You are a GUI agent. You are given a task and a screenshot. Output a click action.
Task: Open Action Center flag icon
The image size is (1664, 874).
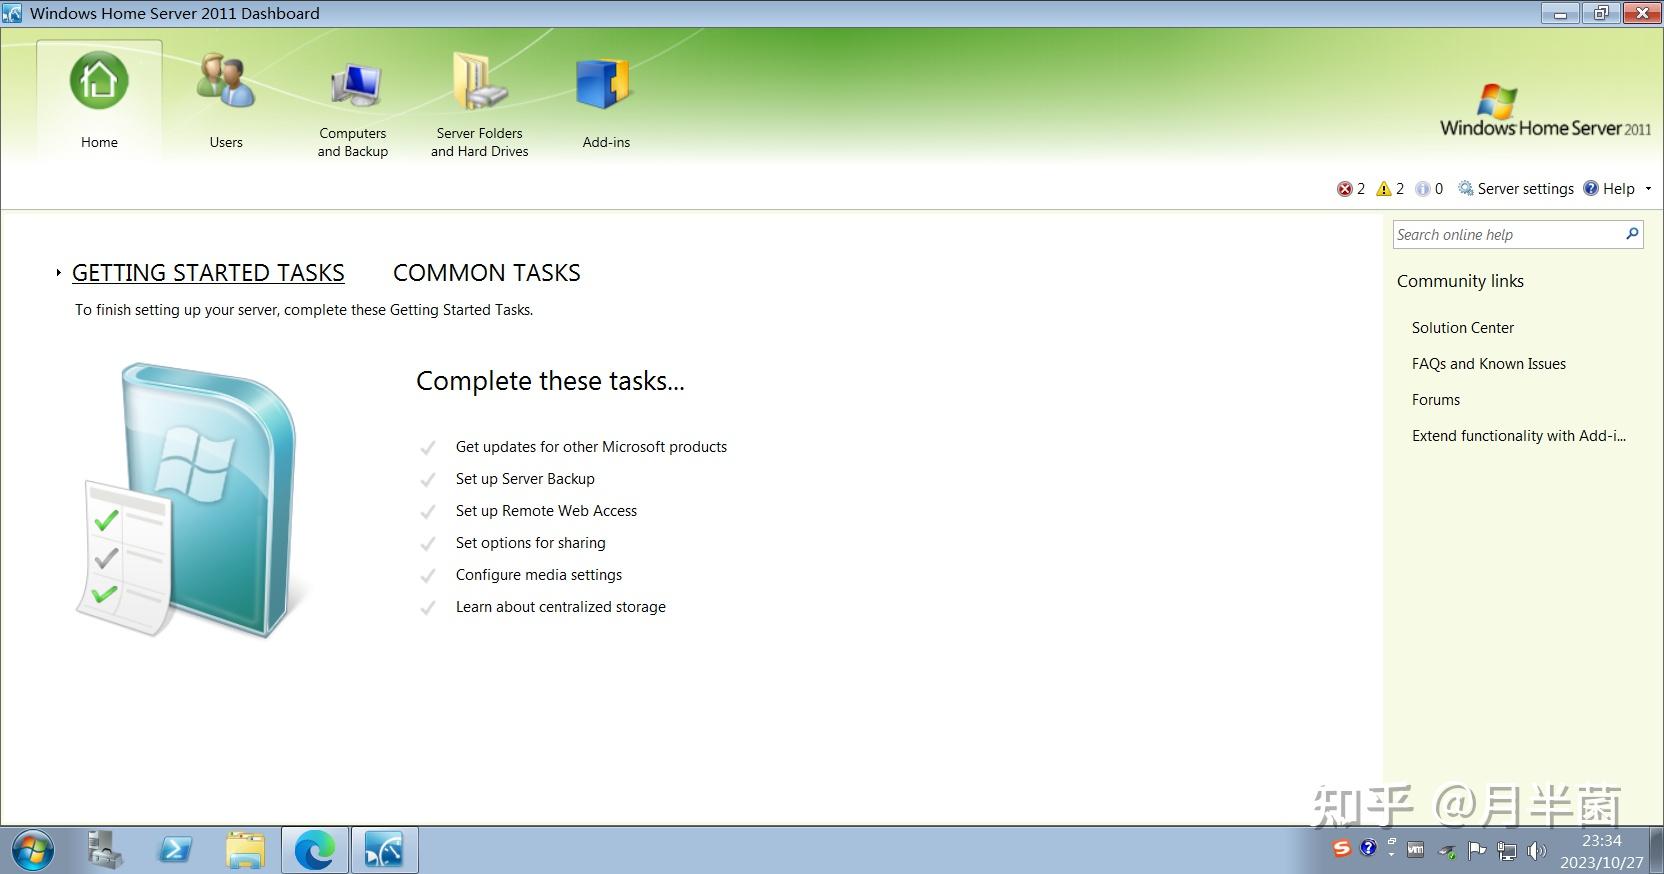click(x=1476, y=851)
